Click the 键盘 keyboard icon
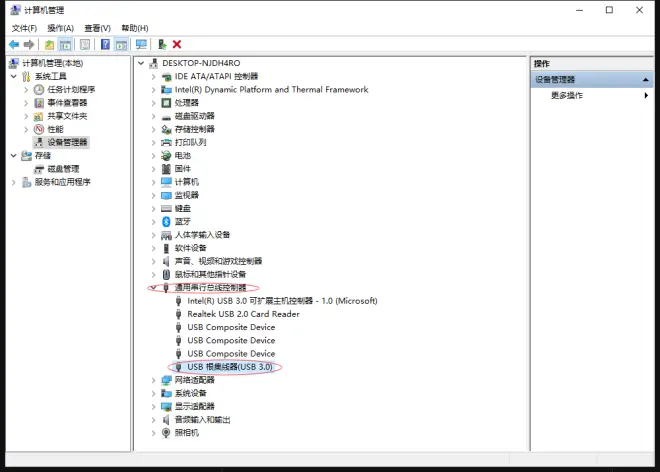Screen dimensions: 660x472 [166, 208]
